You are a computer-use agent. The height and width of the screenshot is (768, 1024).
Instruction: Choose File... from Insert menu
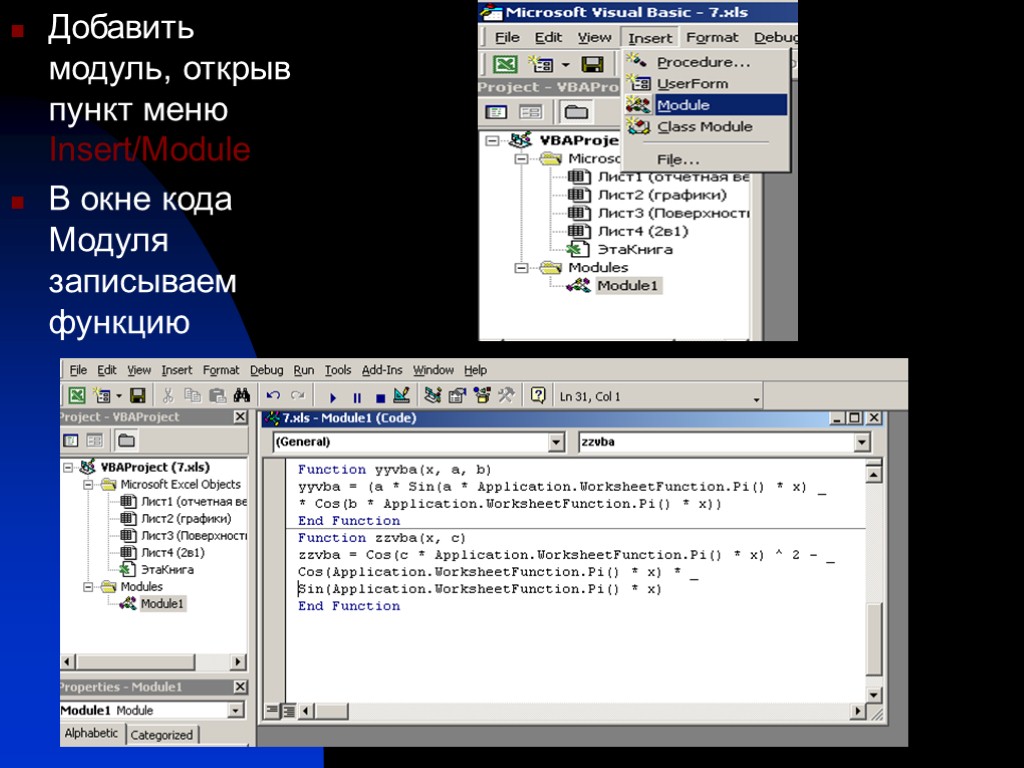[x=706, y=159]
